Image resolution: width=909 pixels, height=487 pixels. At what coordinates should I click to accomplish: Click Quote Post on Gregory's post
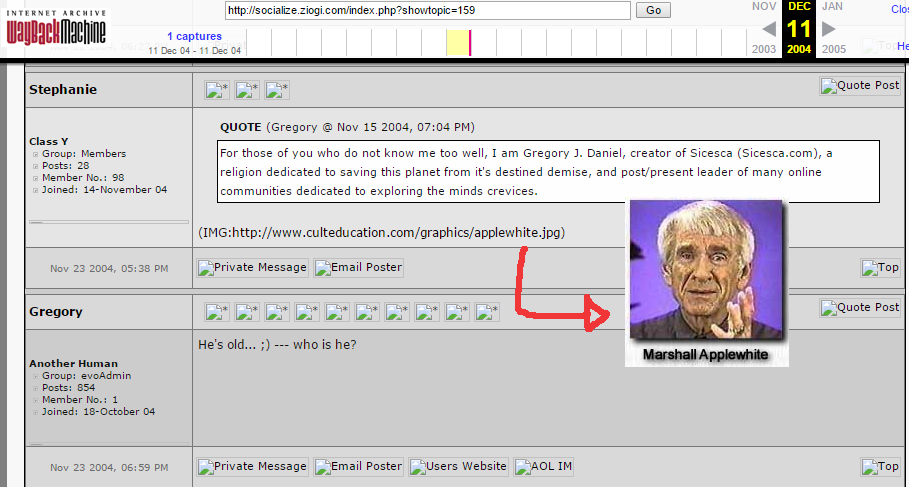tap(860, 308)
